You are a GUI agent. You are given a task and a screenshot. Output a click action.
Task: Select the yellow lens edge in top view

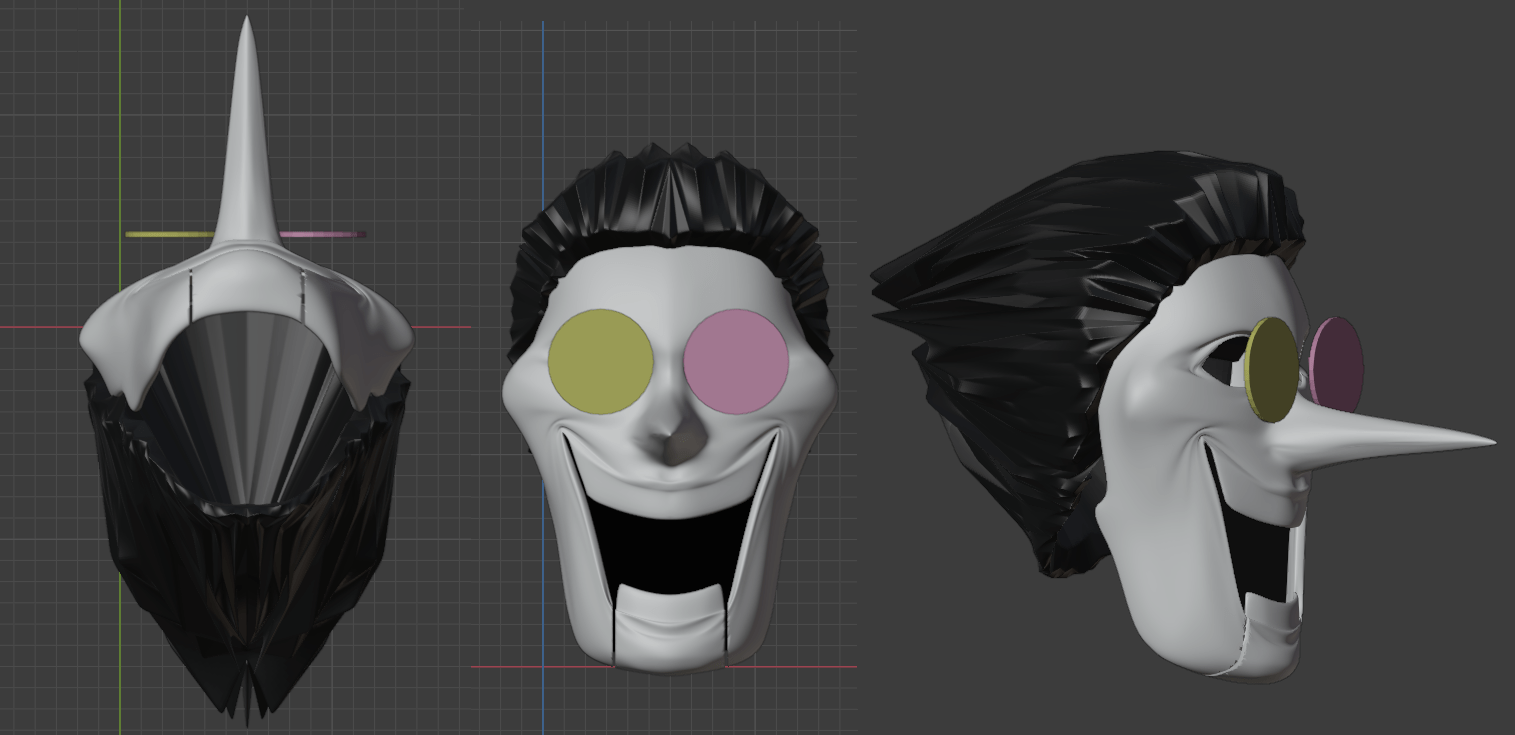point(170,234)
